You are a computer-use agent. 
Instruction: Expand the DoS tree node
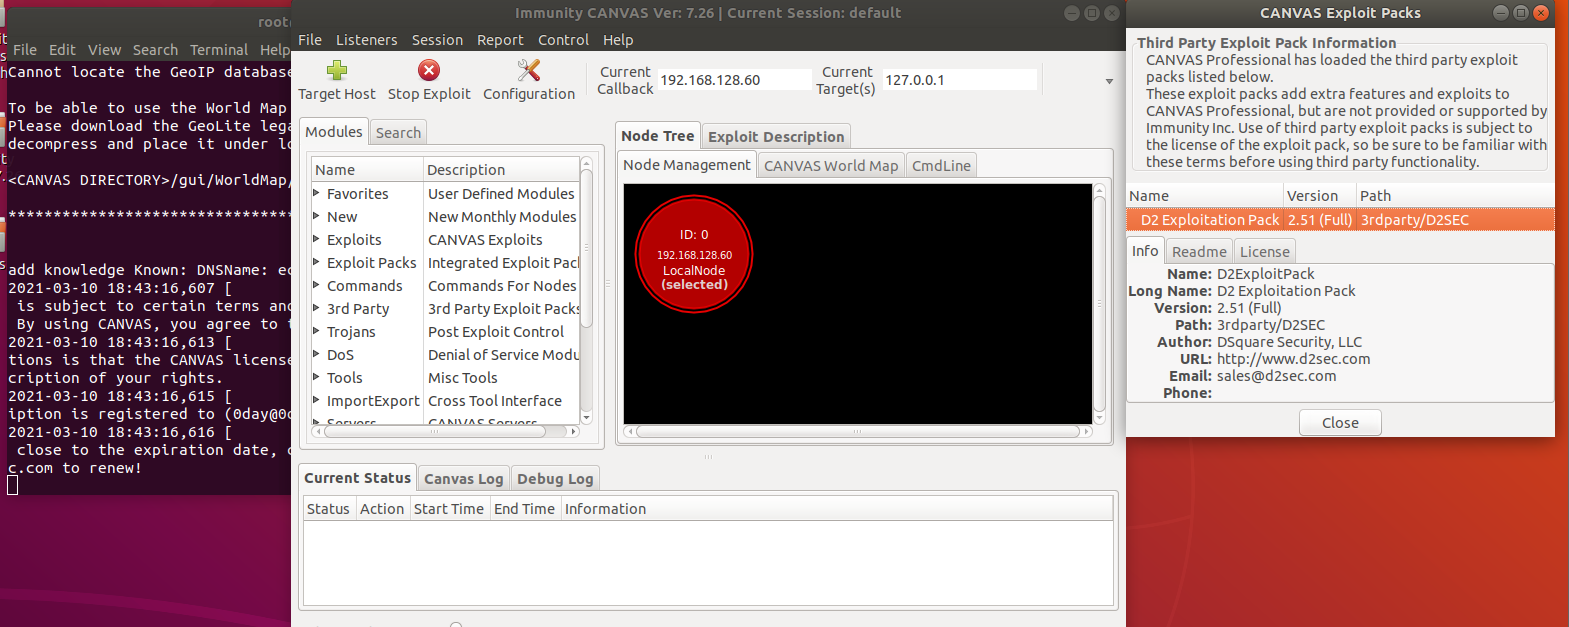click(x=317, y=354)
